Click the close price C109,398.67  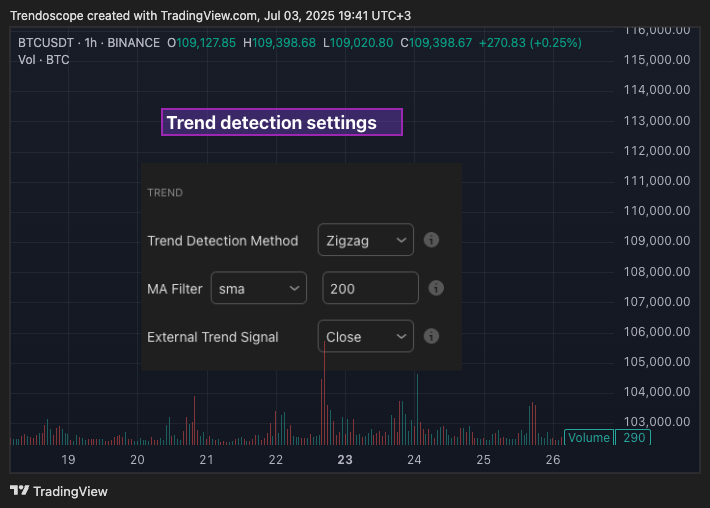436,43
